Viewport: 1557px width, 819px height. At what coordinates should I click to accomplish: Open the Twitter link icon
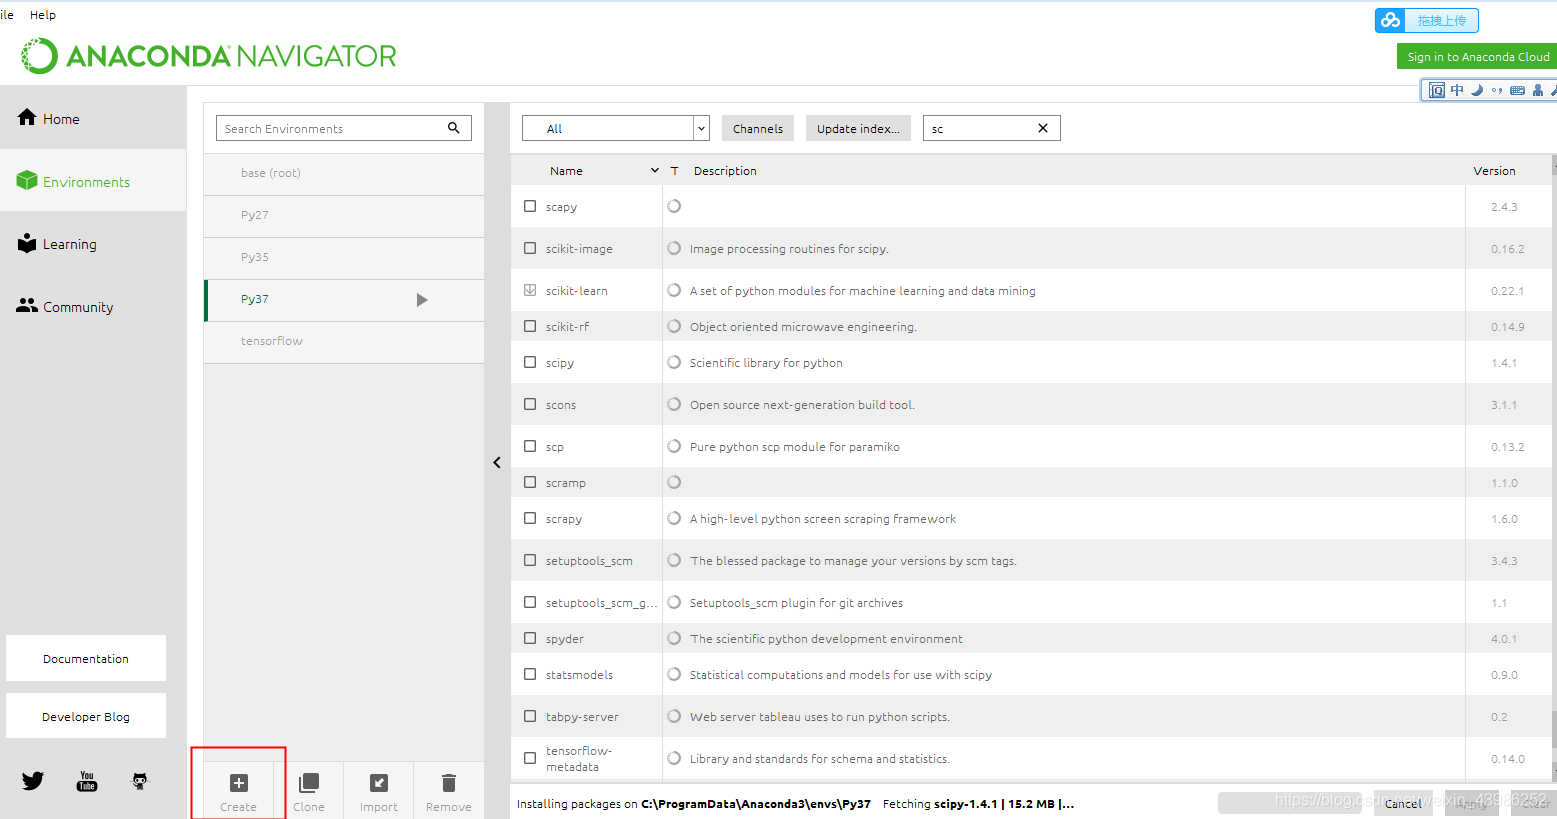33,781
